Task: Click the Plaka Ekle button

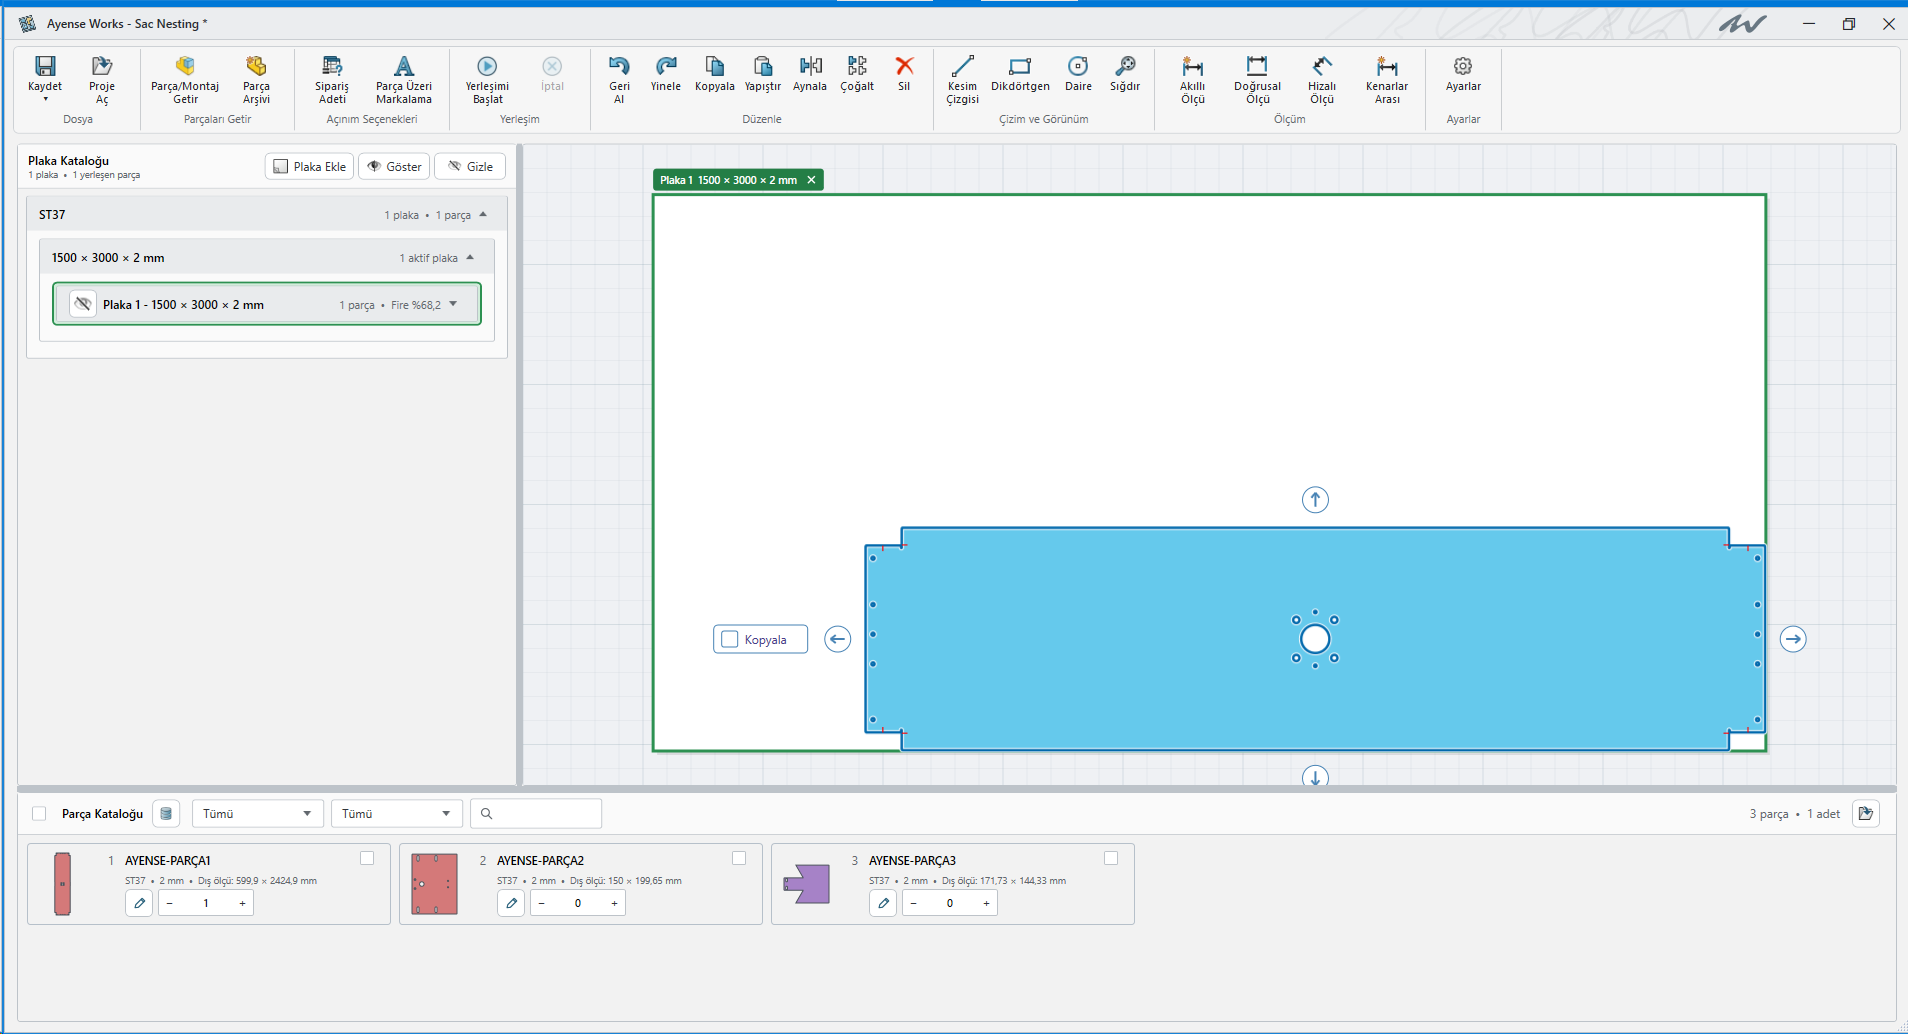Action: [310, 166]
